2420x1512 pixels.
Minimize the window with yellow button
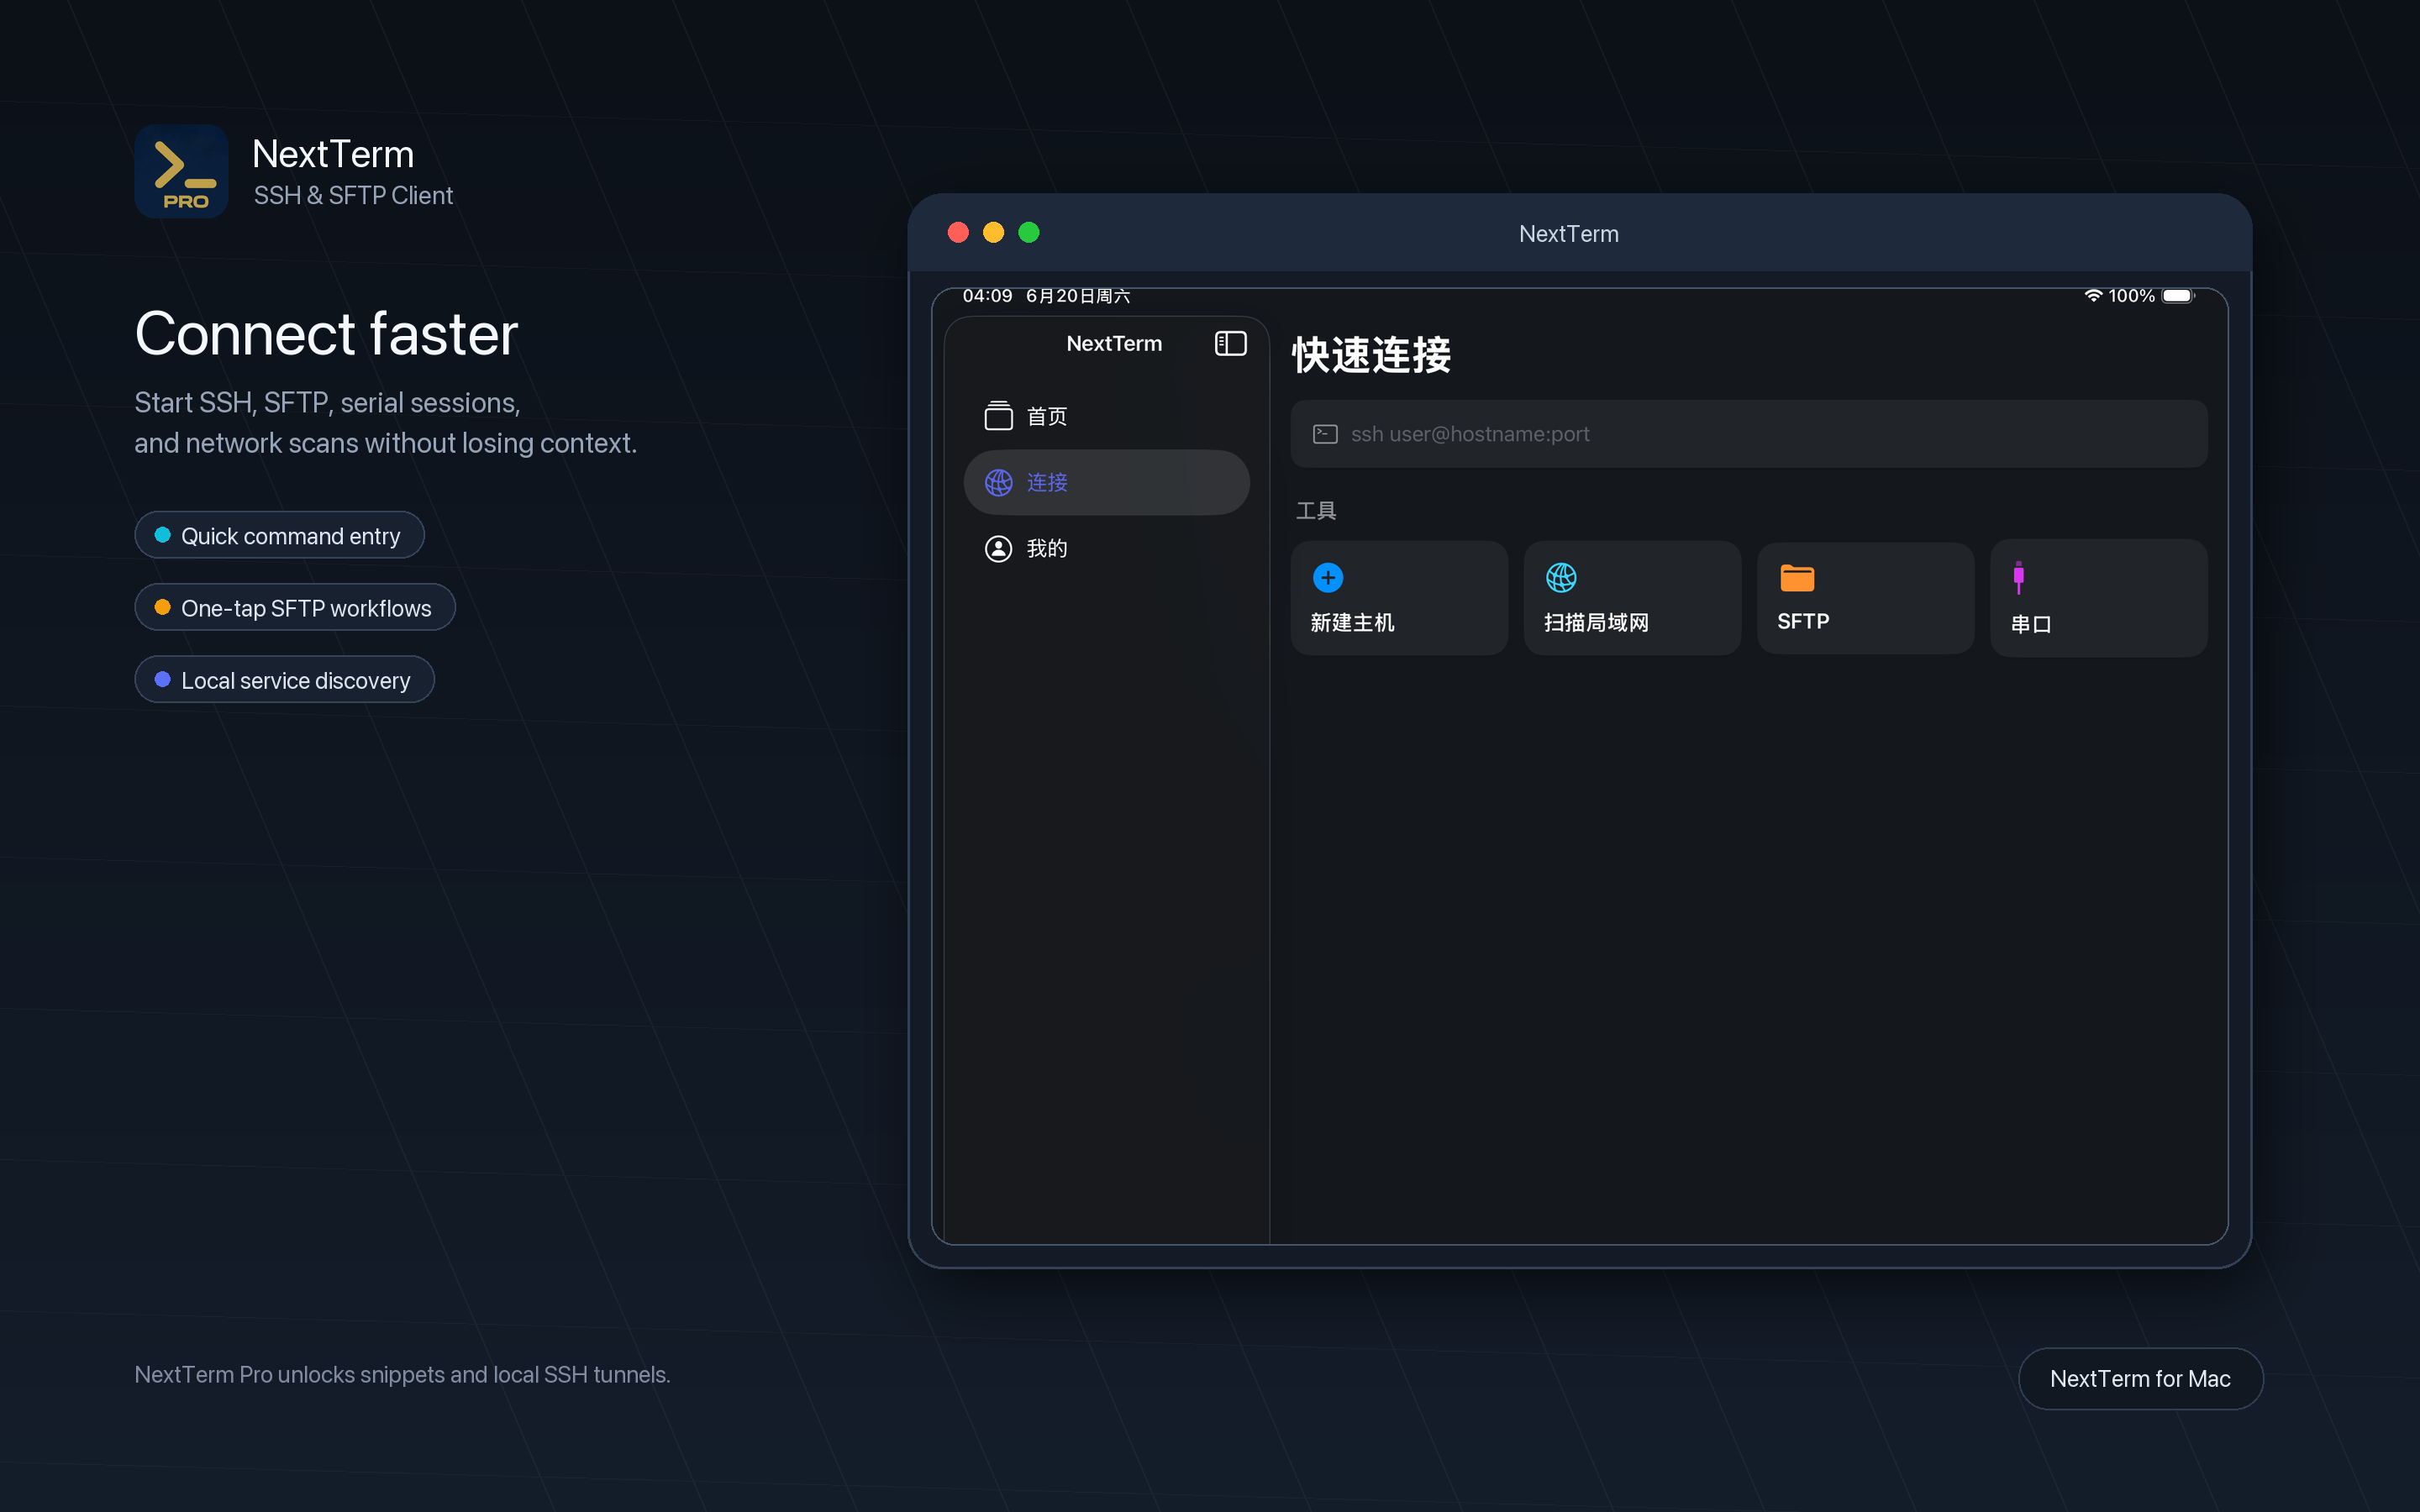993,233
